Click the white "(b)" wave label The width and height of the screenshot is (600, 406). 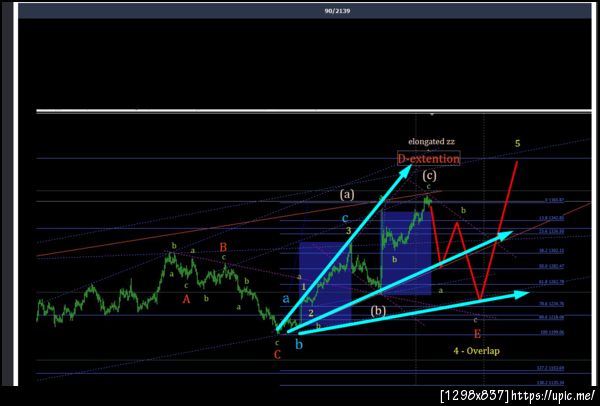tap(378, 311)
